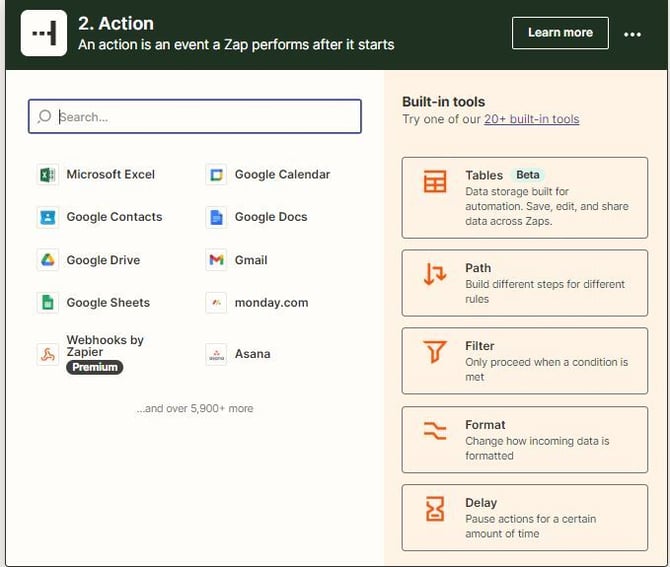Choose the Google Contacts icon
Screen dimensions: 670x567
(47, 217)
